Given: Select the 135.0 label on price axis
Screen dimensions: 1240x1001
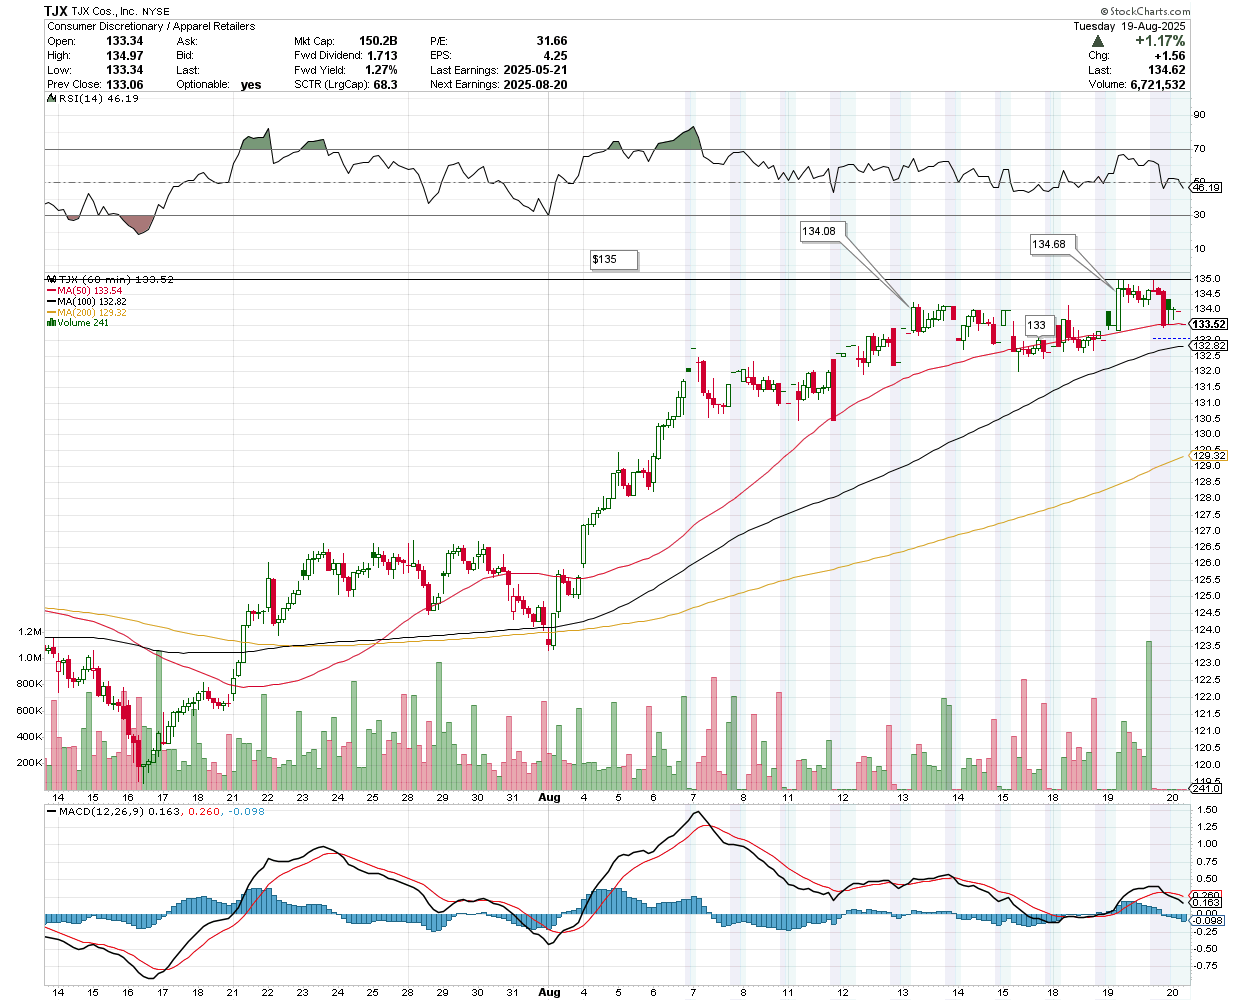Looking at the screenshot, I should click(x=1205, y=279).
